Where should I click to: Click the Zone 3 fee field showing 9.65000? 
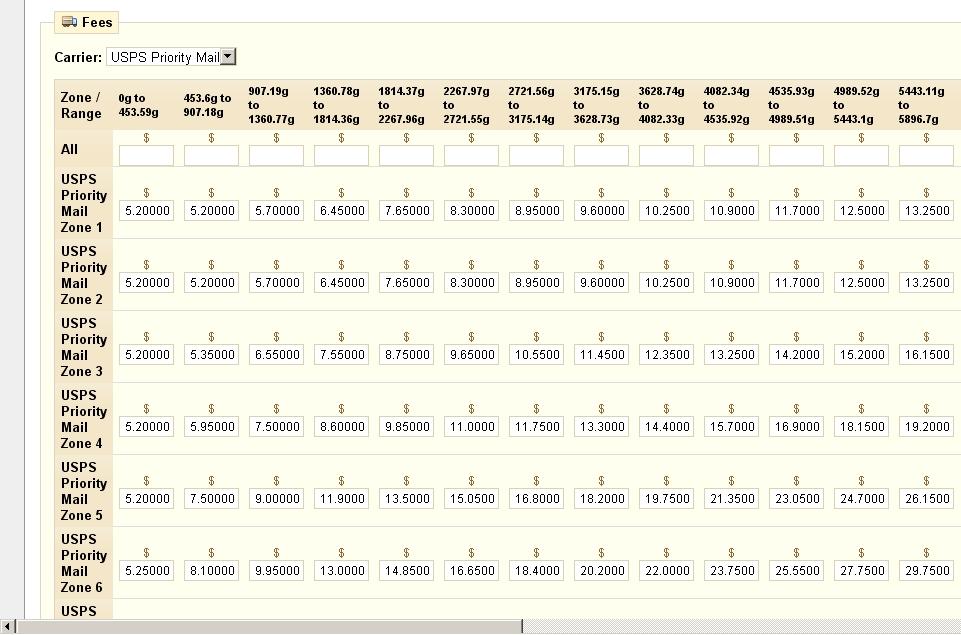pos(471,355)
